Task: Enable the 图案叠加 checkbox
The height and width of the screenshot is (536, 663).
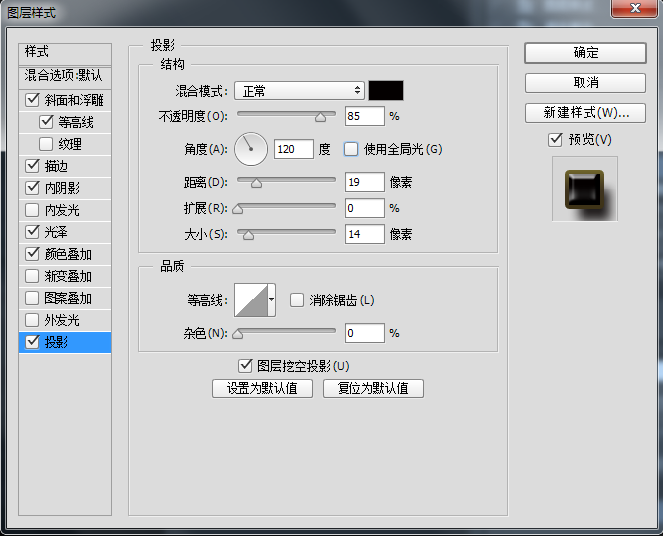Action: pyautogui.click(x=33, y=298)
